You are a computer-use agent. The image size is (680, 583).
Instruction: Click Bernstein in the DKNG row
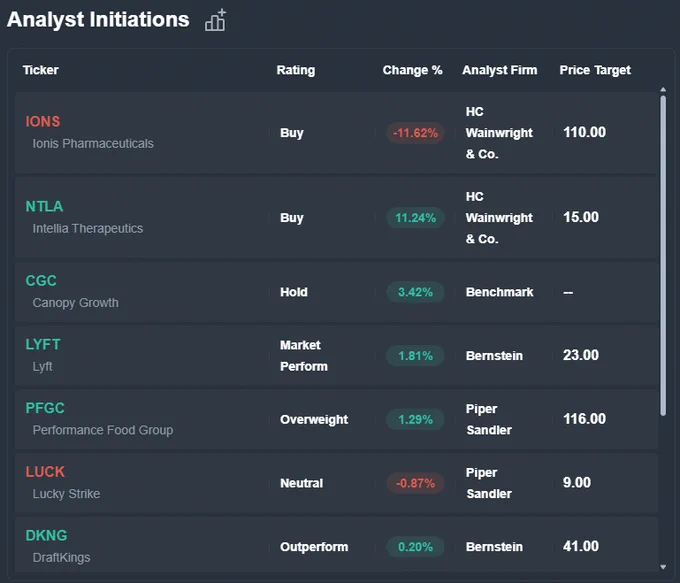(x=494, y=547)
